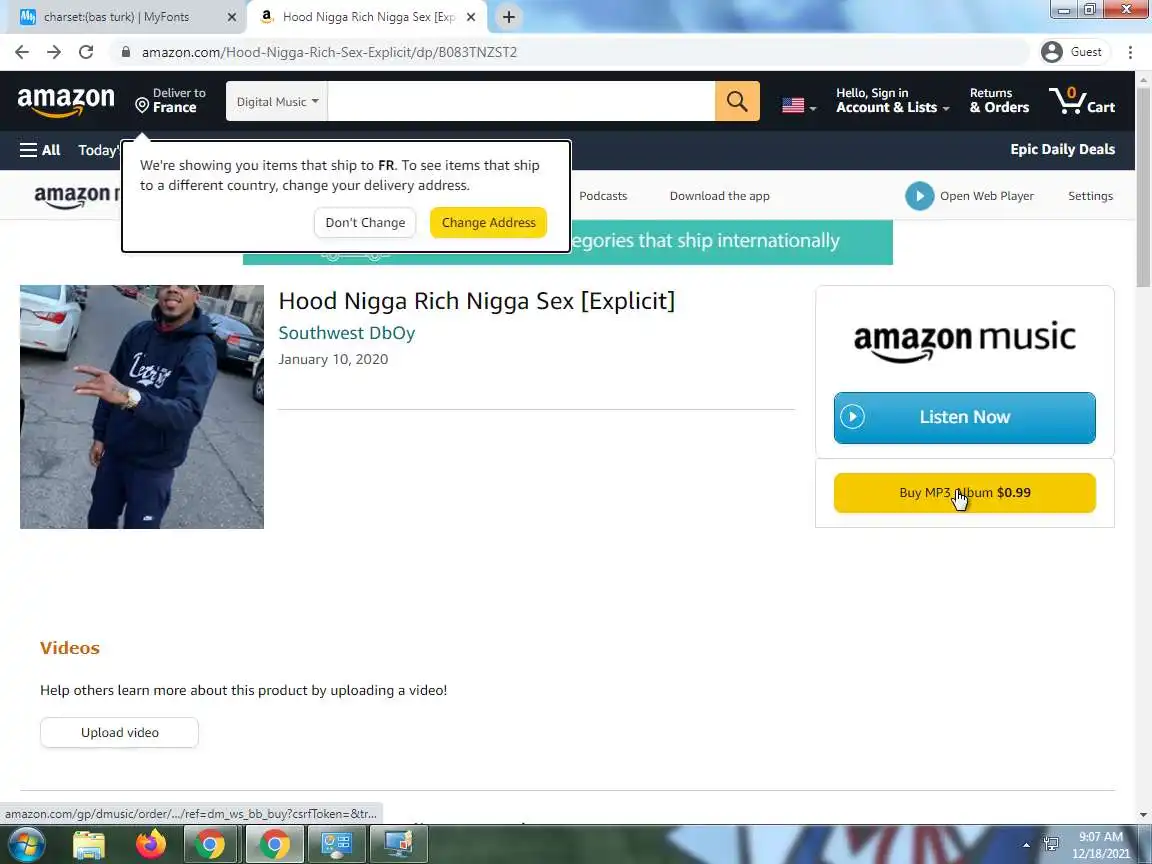Screen dimensions: 1152x864
Task: Close the Amazon product tab
Action: (x=471, y=17)
